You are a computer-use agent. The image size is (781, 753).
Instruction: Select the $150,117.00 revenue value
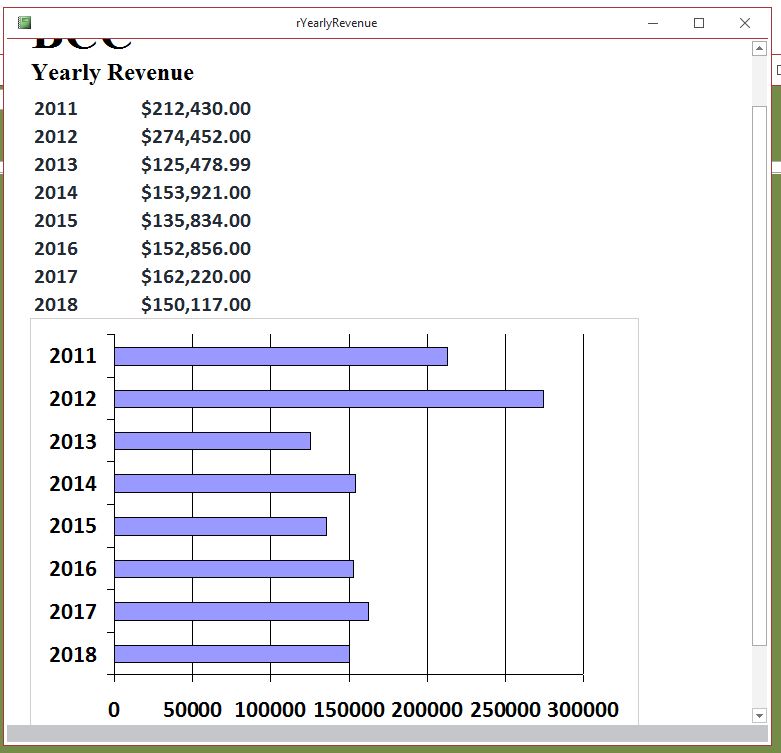click(196, 304)
